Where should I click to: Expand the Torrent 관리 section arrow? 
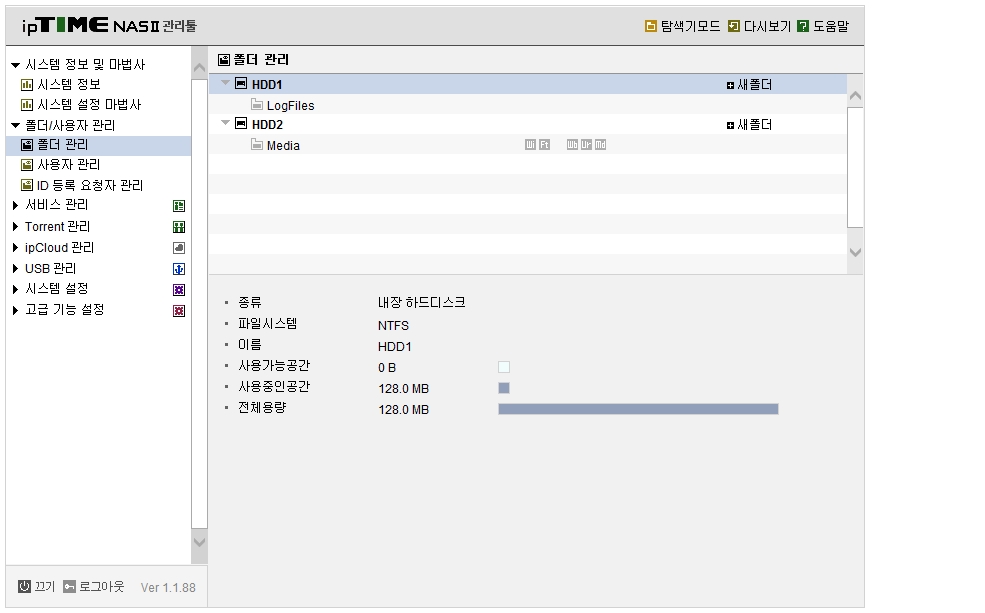coord(15,227)
